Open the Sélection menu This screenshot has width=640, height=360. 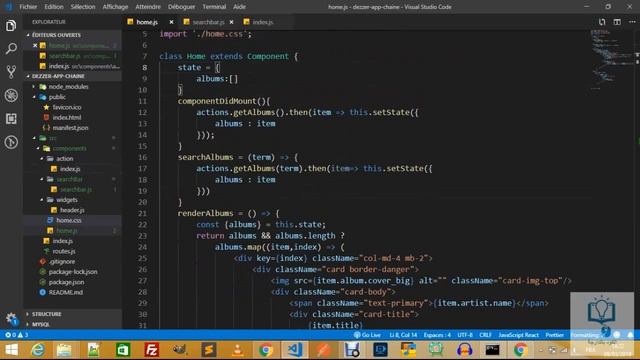[82, 7]
